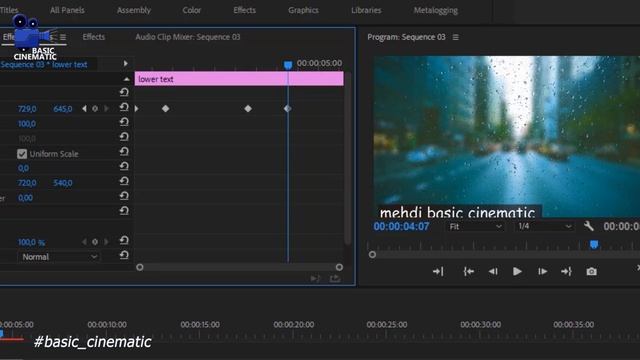This screenshot has width=640, height=360.
Task: Click the 729,0 position X value
Action: 27,109
